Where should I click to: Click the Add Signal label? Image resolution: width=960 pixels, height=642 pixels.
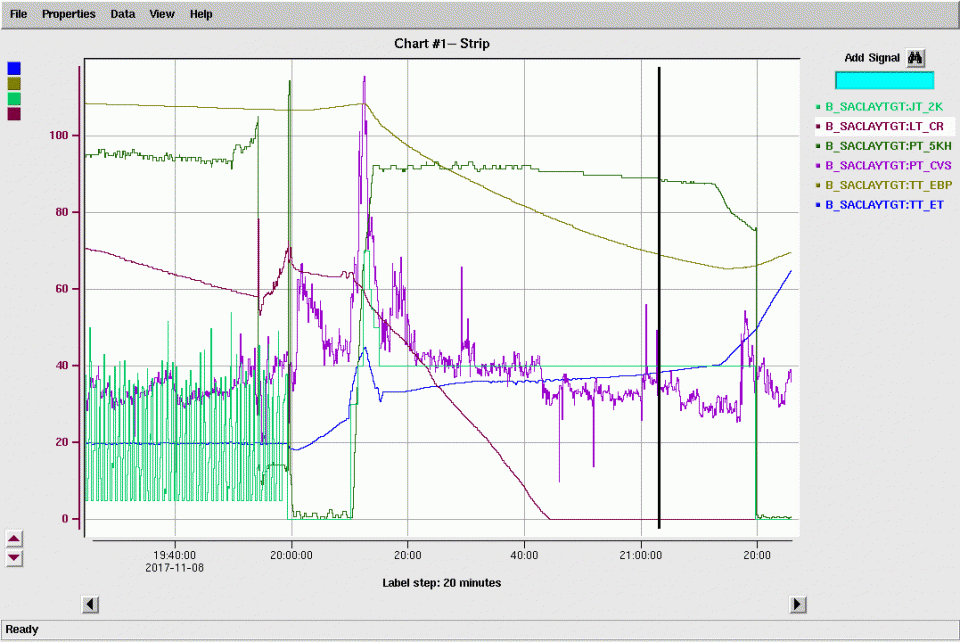point(872,58)
